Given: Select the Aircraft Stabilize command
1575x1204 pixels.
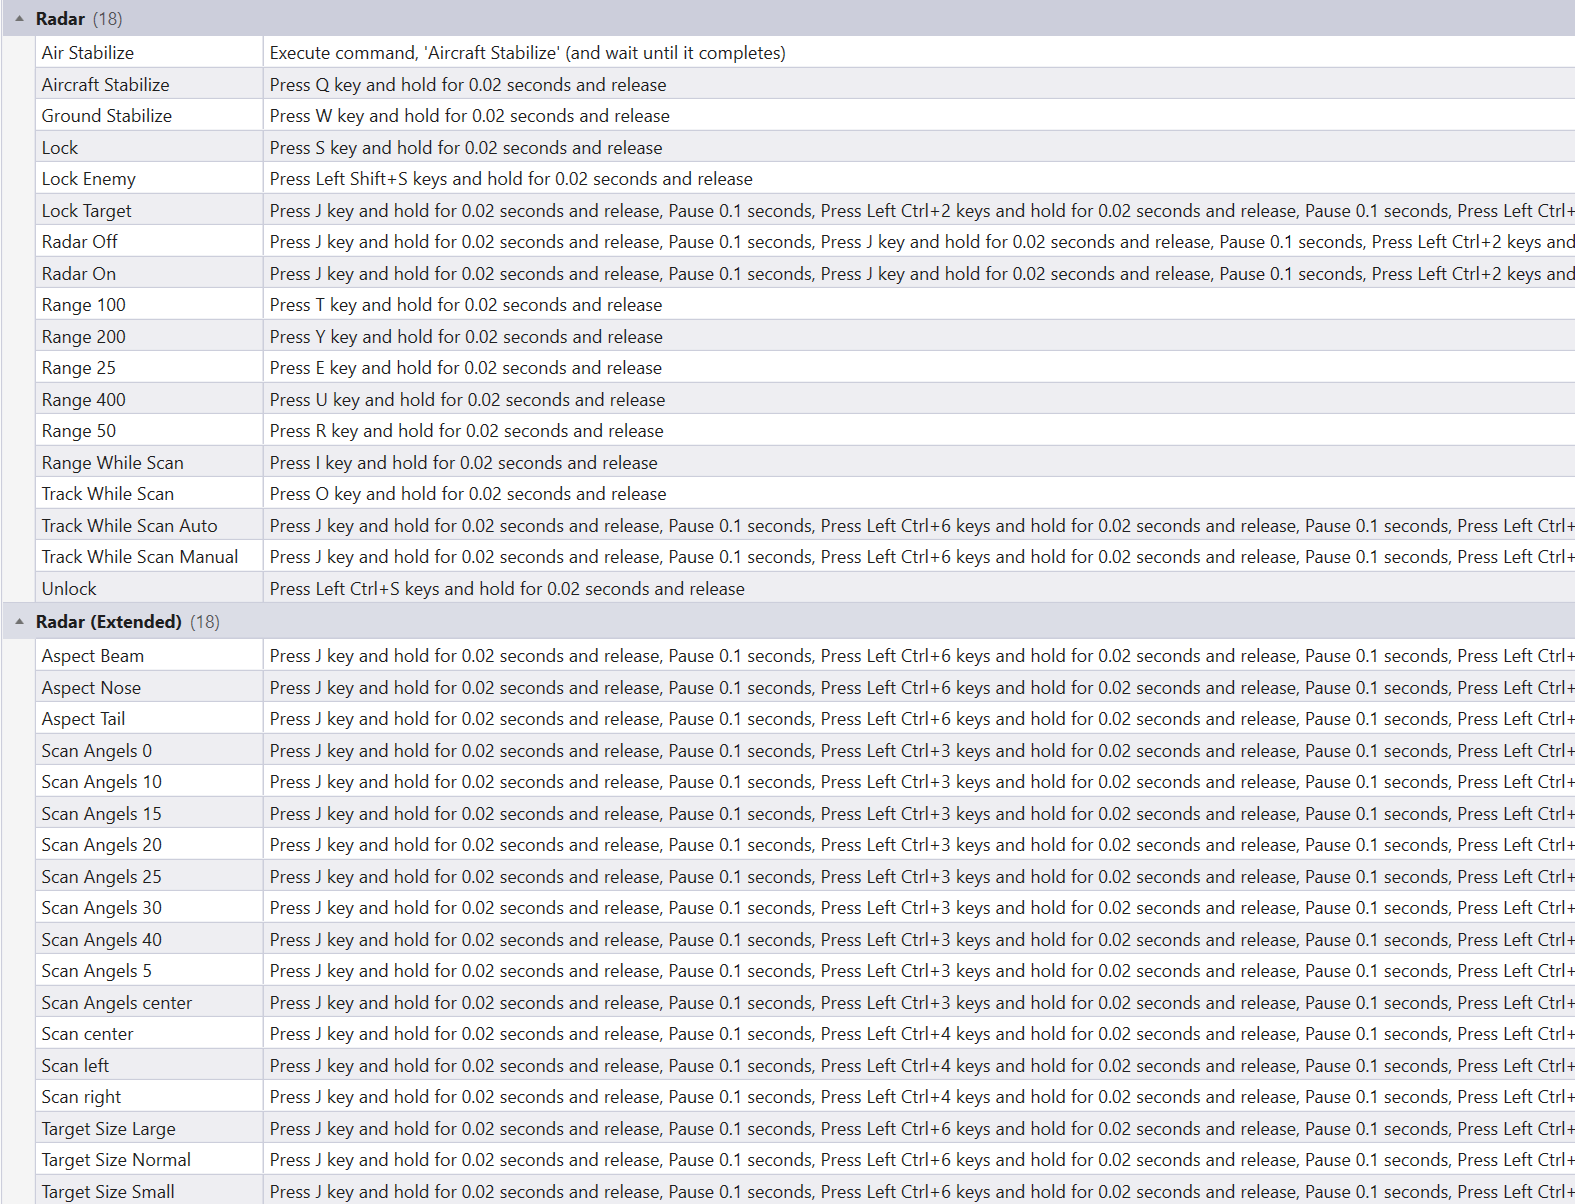Looking at the screenshot, I should click(105, 85).
